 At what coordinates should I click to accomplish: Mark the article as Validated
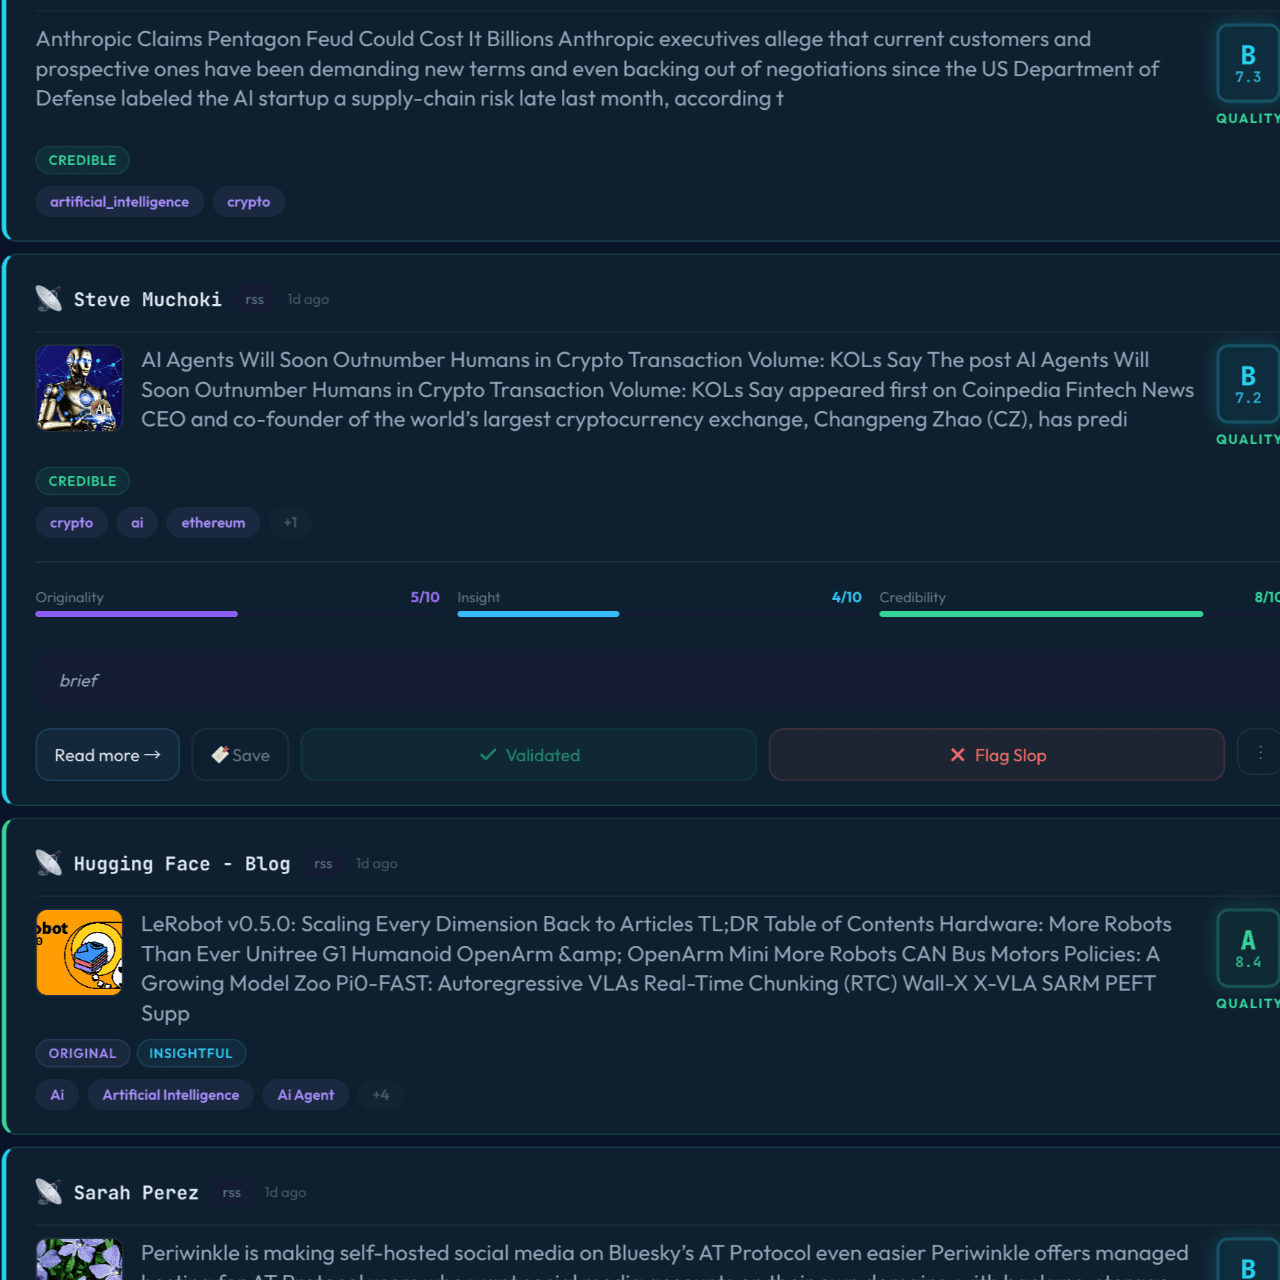click(x=529, y=755)
